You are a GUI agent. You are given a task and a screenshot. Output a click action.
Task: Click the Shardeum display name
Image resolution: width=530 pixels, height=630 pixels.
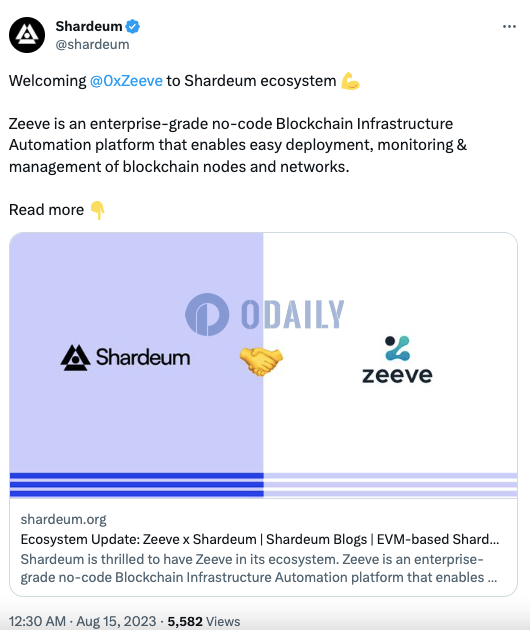click(x=89, y=27)
